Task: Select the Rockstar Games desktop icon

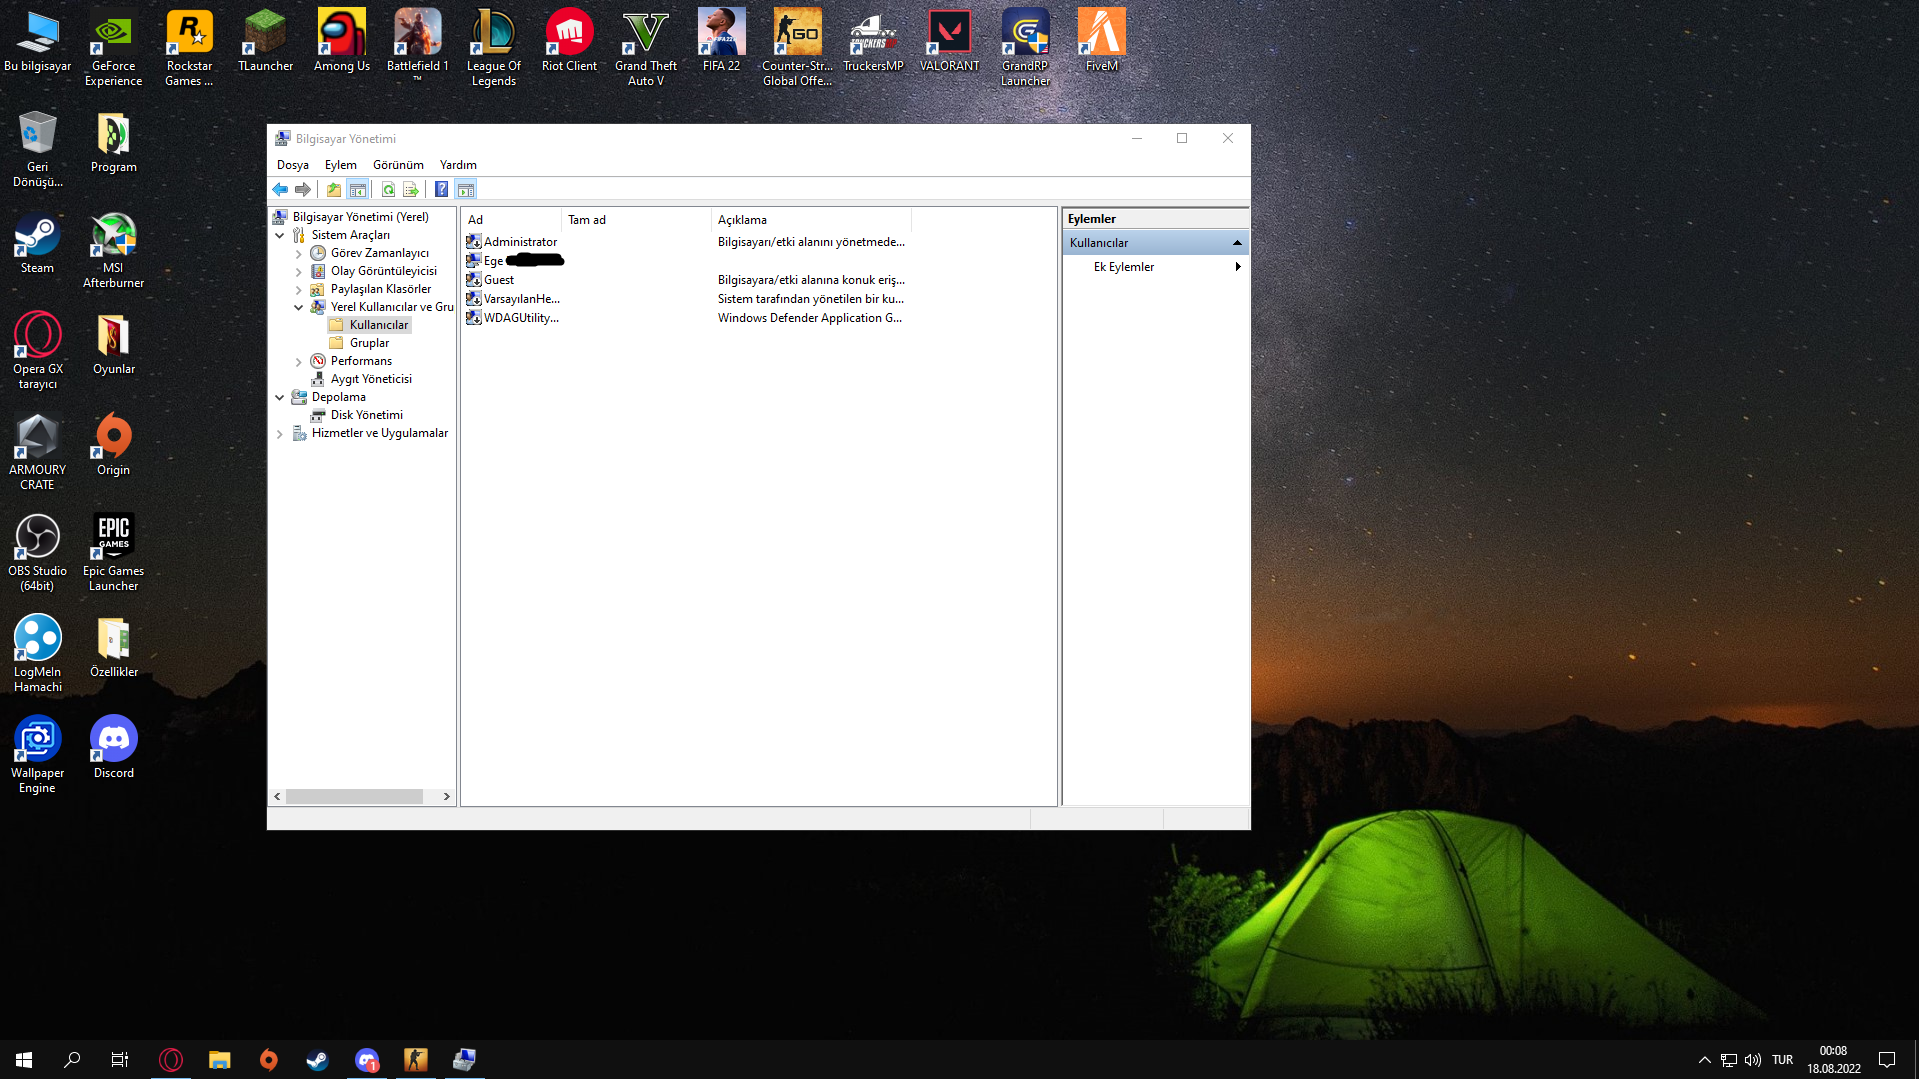Action: [x=189, y=48]
